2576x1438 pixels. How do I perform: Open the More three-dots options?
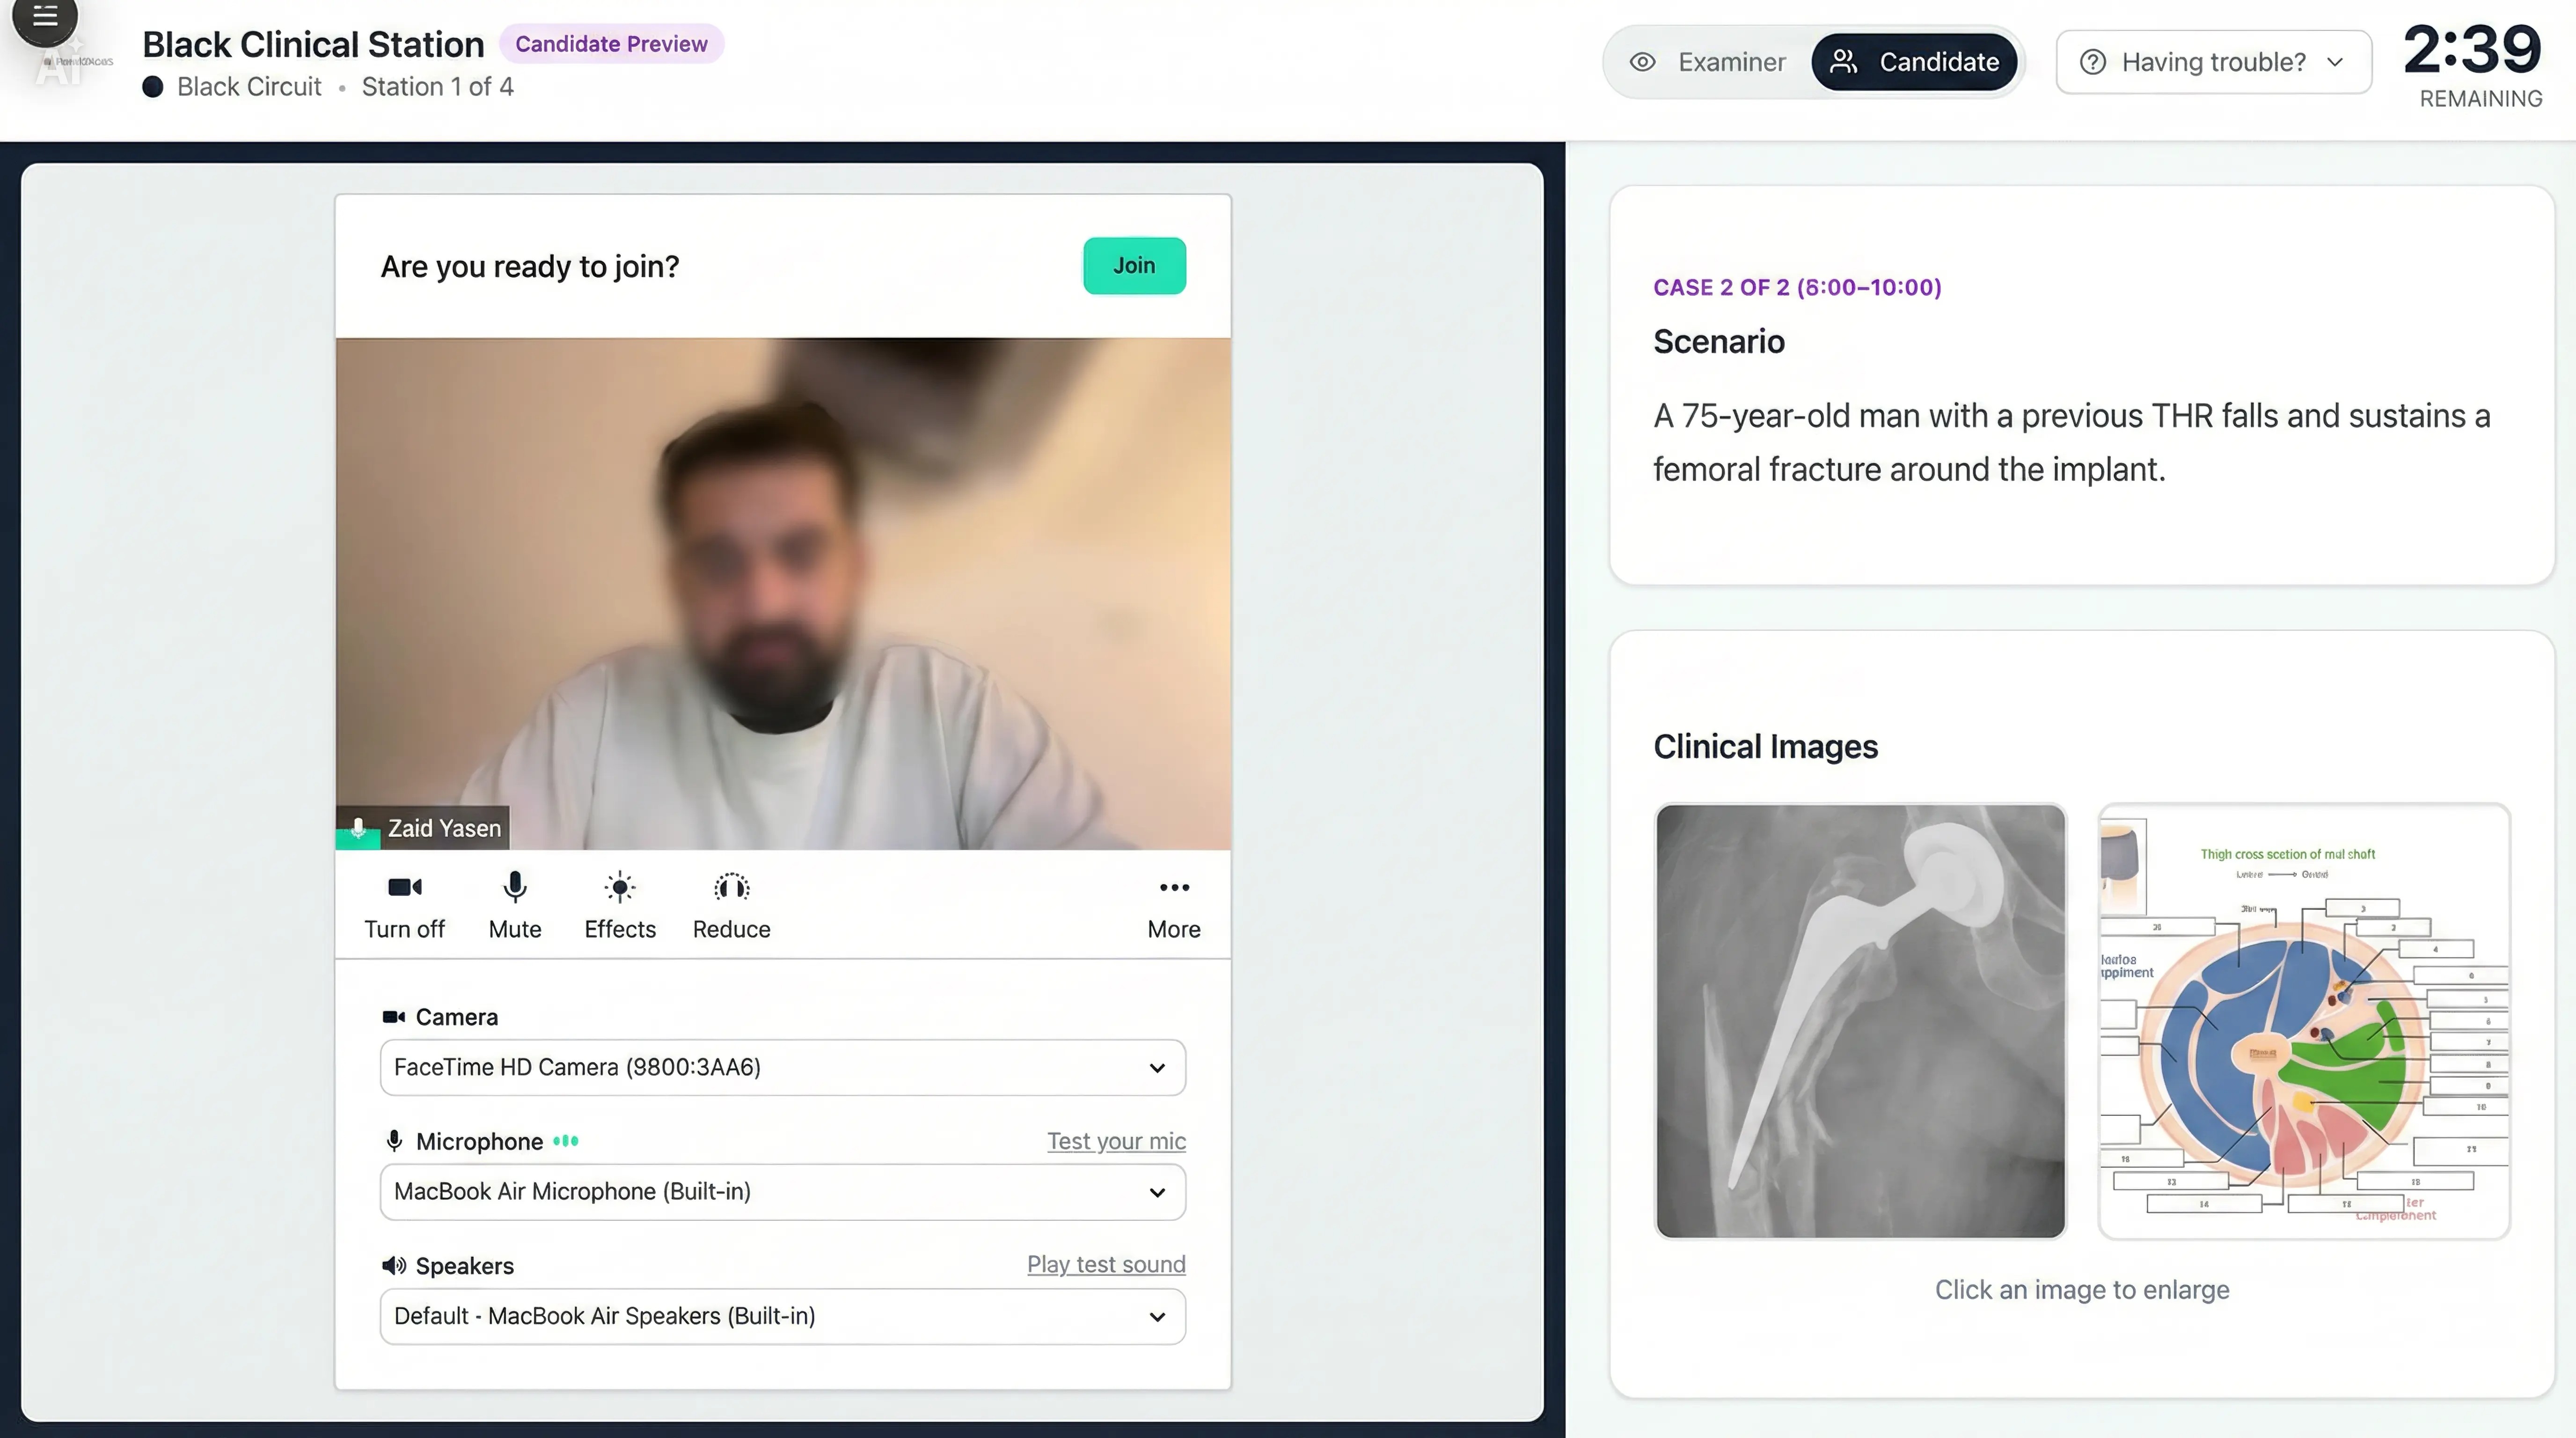coord(1174,887)
